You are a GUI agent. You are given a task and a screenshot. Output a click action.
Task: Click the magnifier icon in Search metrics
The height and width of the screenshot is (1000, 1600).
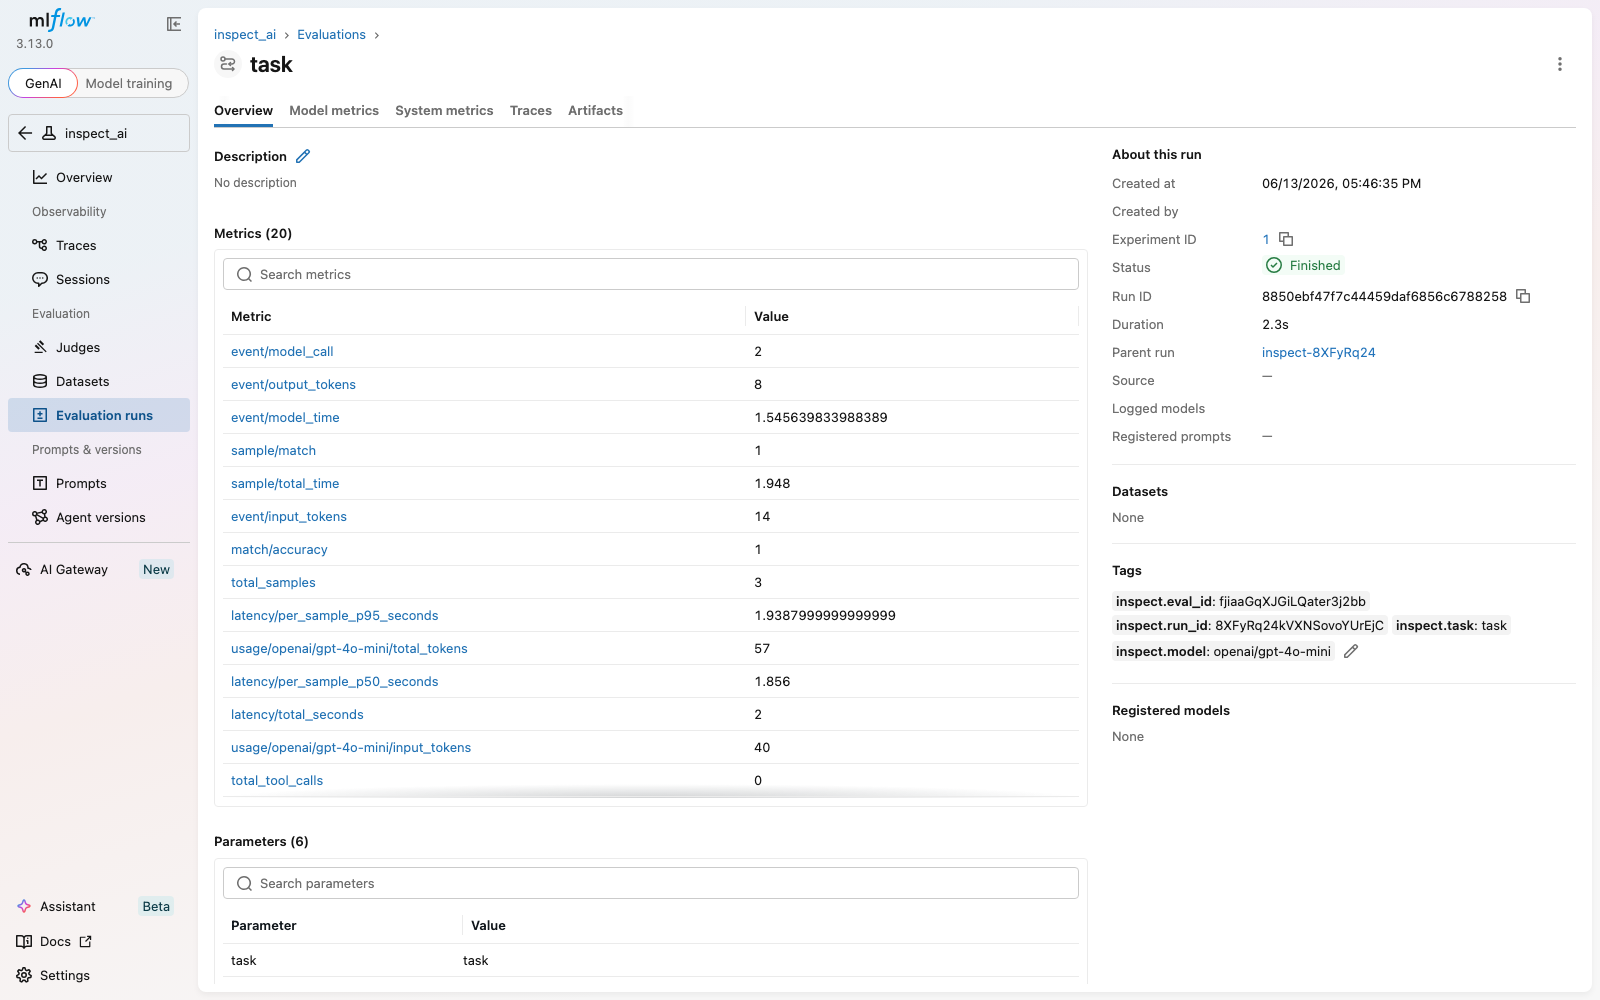pyautogui.click(x=244, y=274)
